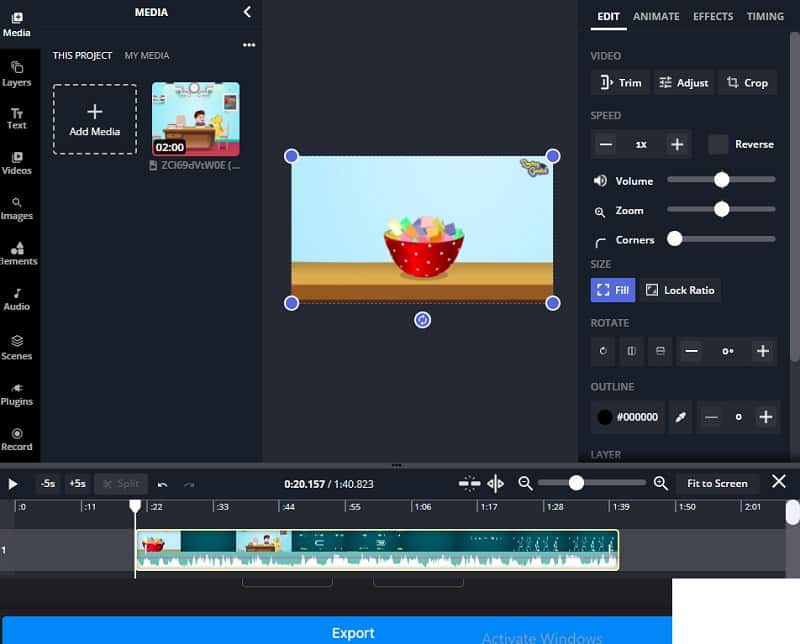Open the Audio panel
This screenshot has height=644, width=800.
click(x=16, y=299)
